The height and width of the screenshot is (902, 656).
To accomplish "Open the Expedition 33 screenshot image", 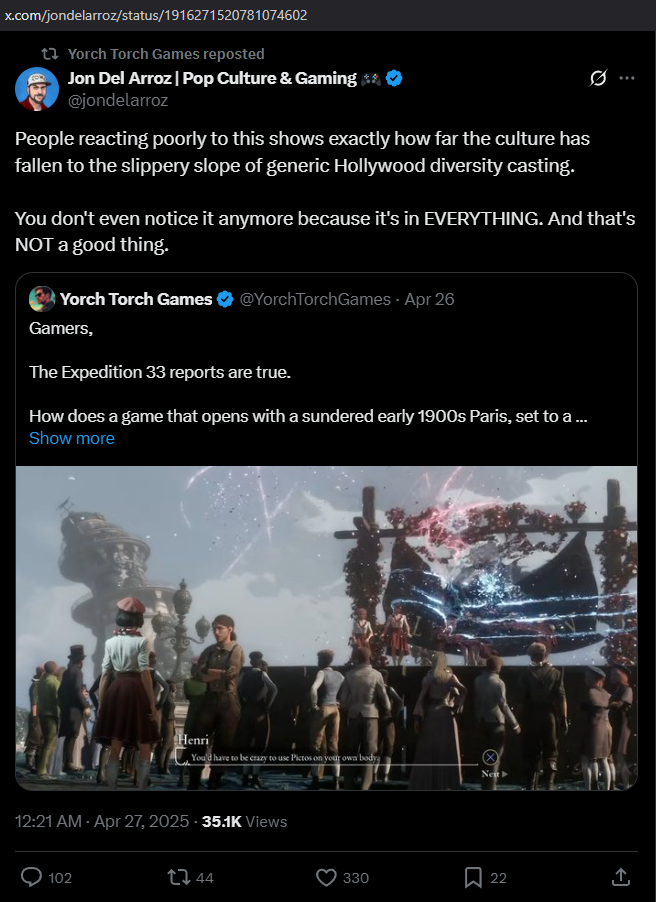I will [x=326, y=628].
